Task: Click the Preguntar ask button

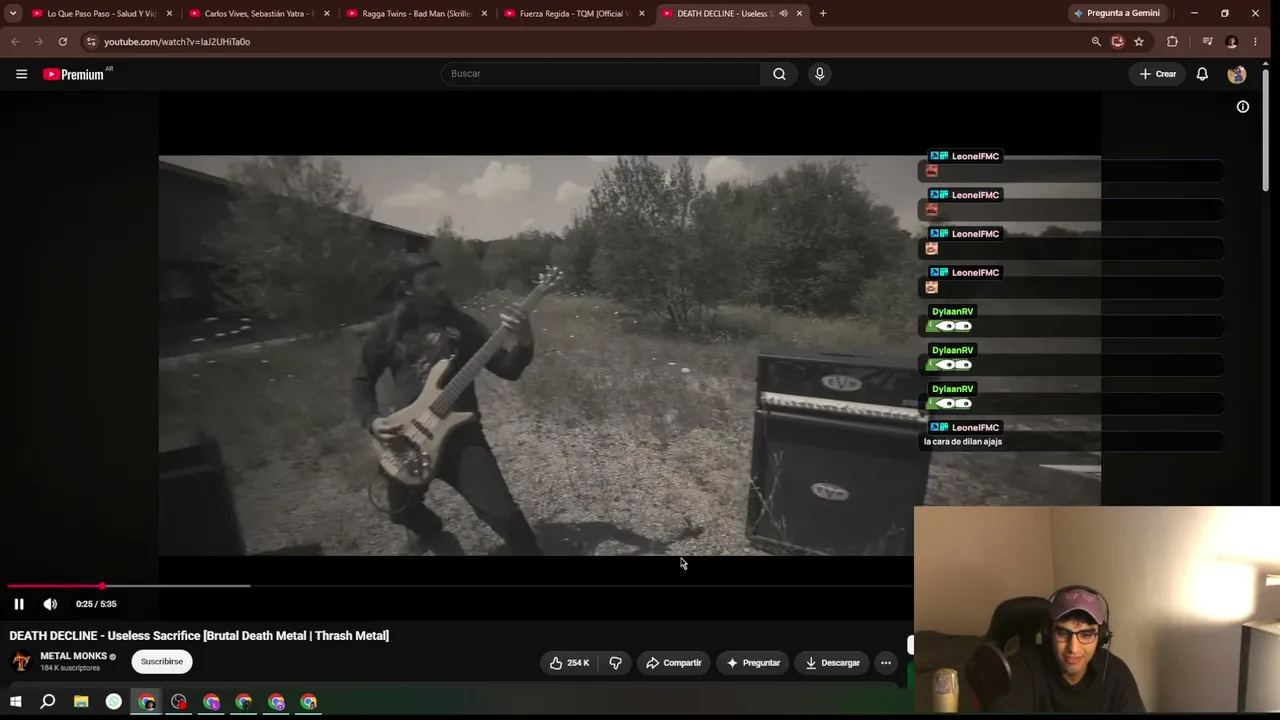Action: point(753,663)
